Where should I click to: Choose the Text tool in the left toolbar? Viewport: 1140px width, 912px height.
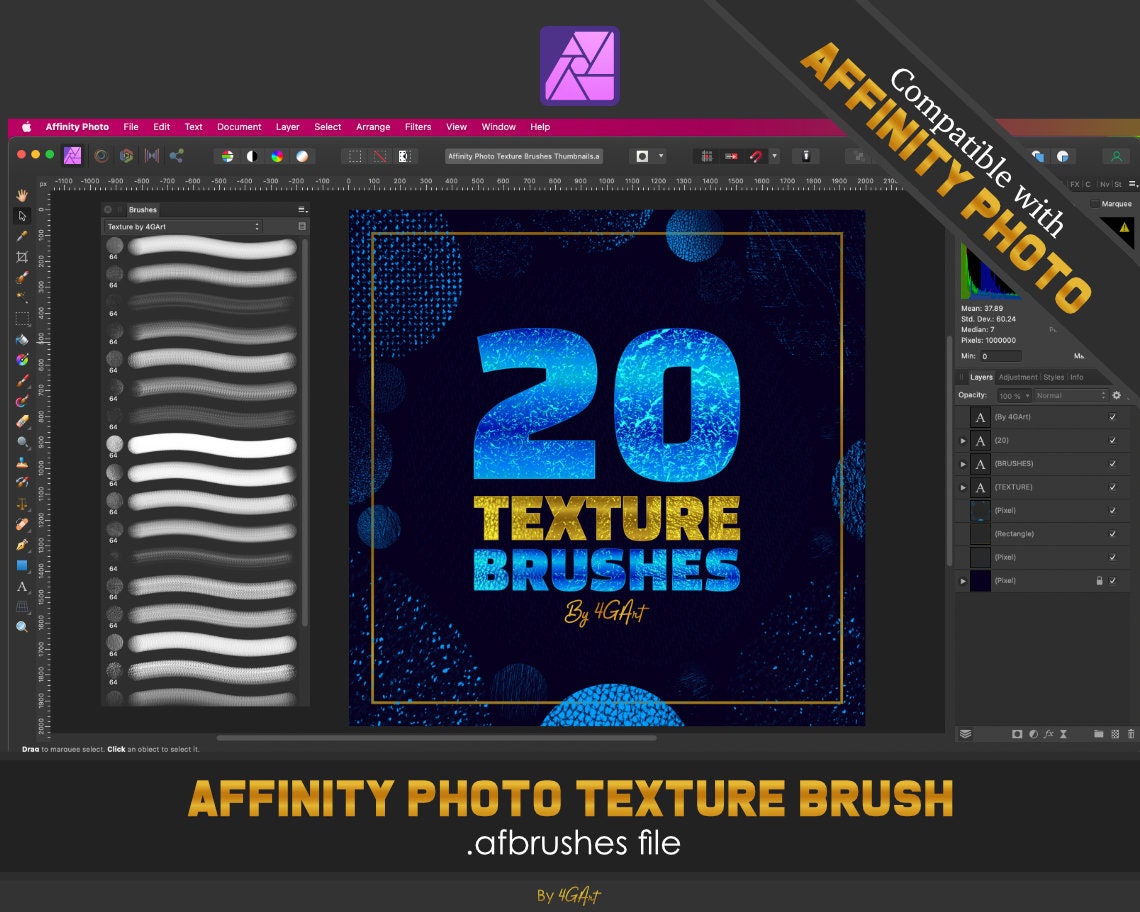coord(22,588)
